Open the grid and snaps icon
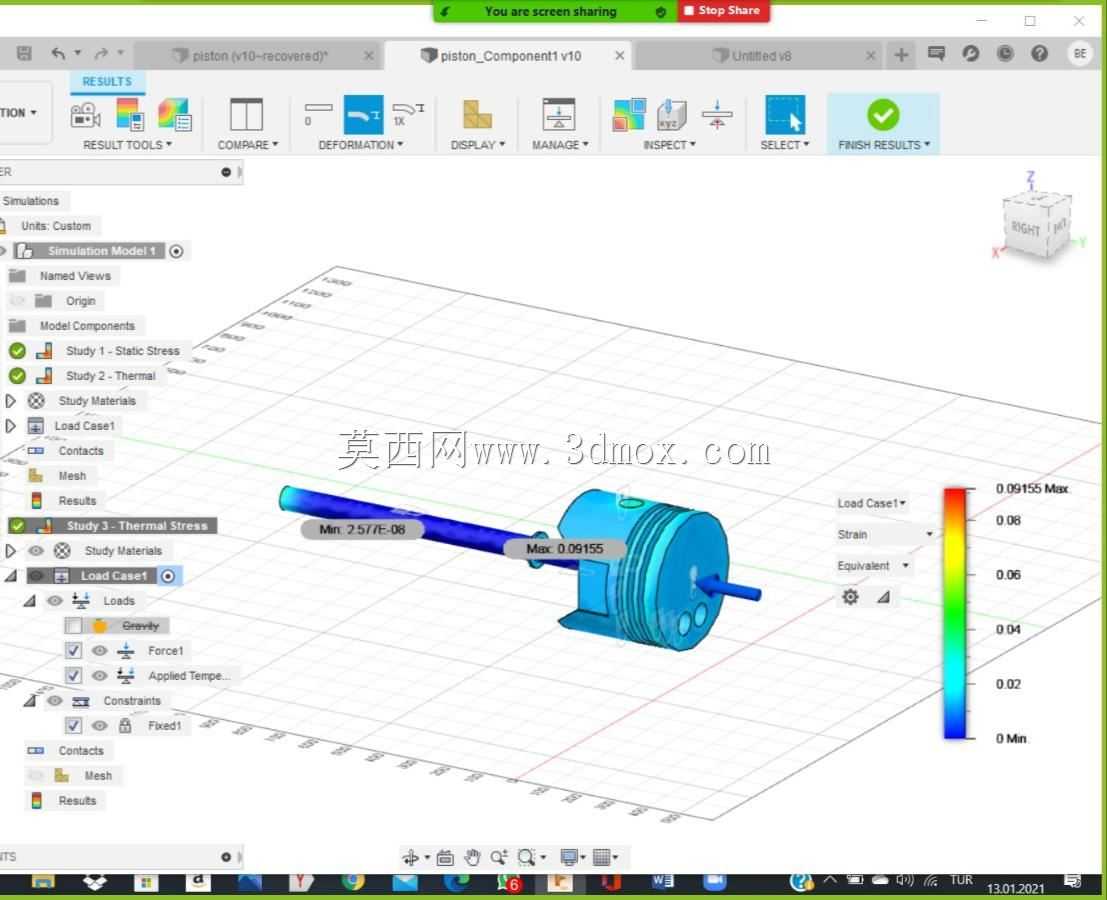The image size is (1107, 900). click(602, 857)
